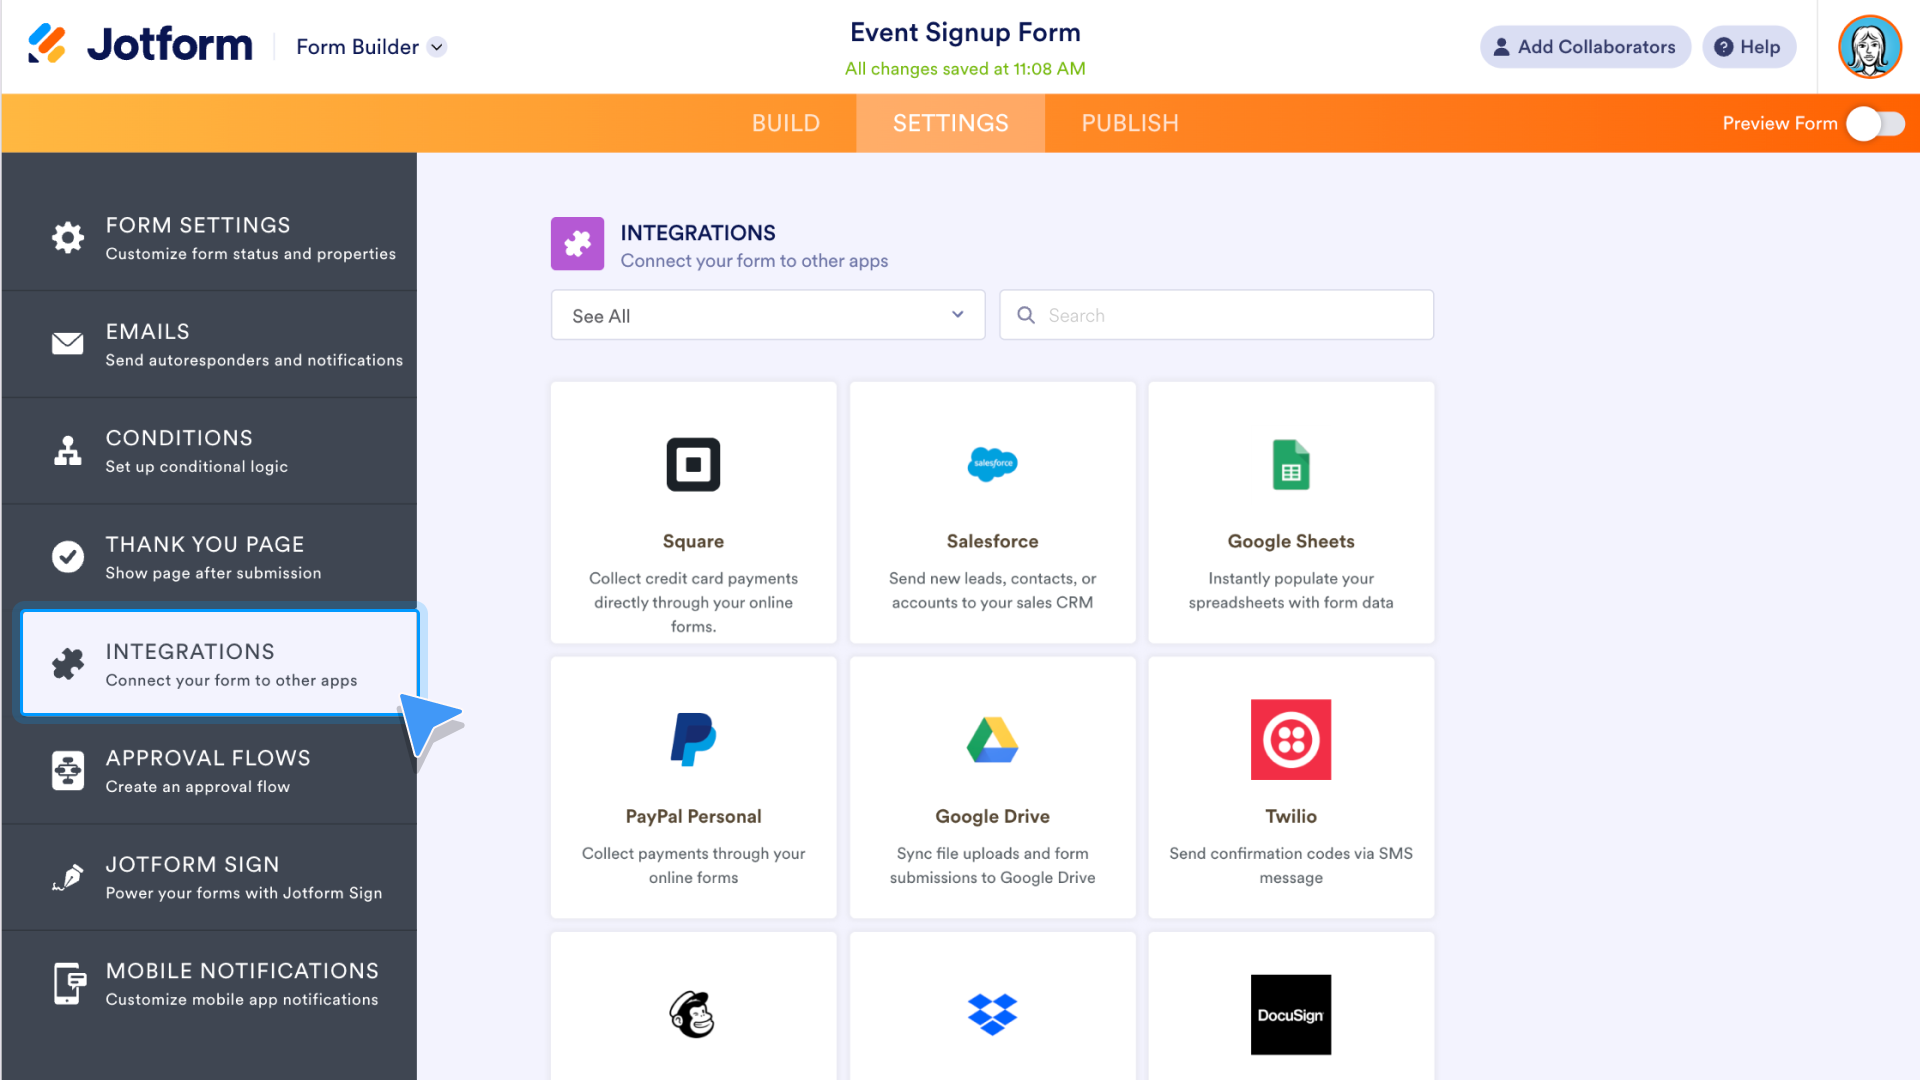The height and width of the screenshot is (1080, 1920).
Task: Click the Twilio SMS integration icon
Action: (1290, 738)
